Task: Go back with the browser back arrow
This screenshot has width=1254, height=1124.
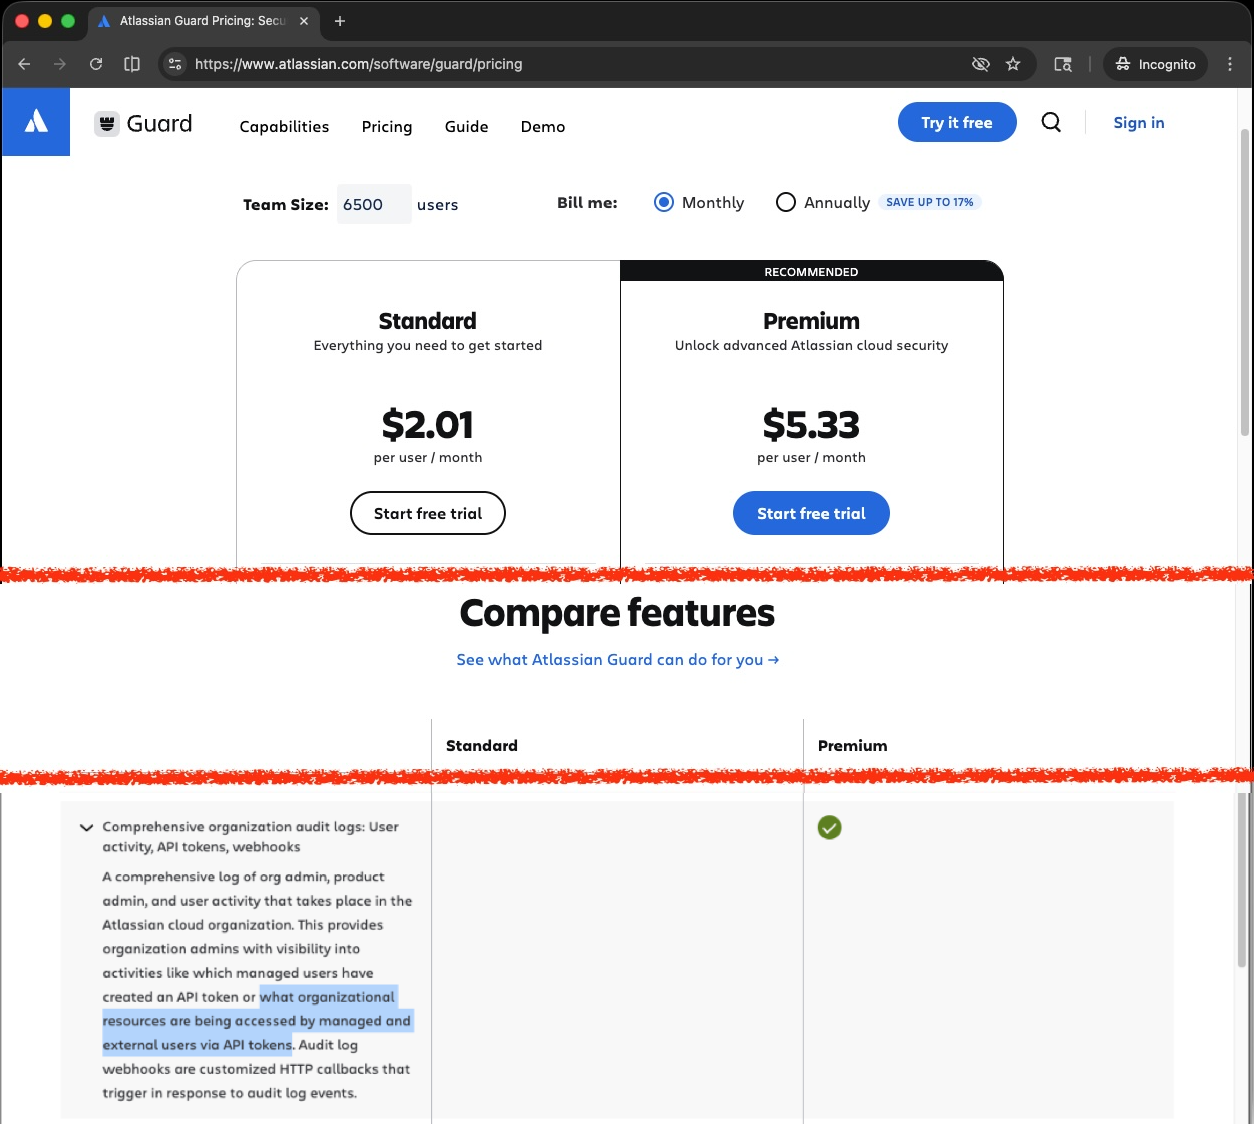Action: (24, 64)
